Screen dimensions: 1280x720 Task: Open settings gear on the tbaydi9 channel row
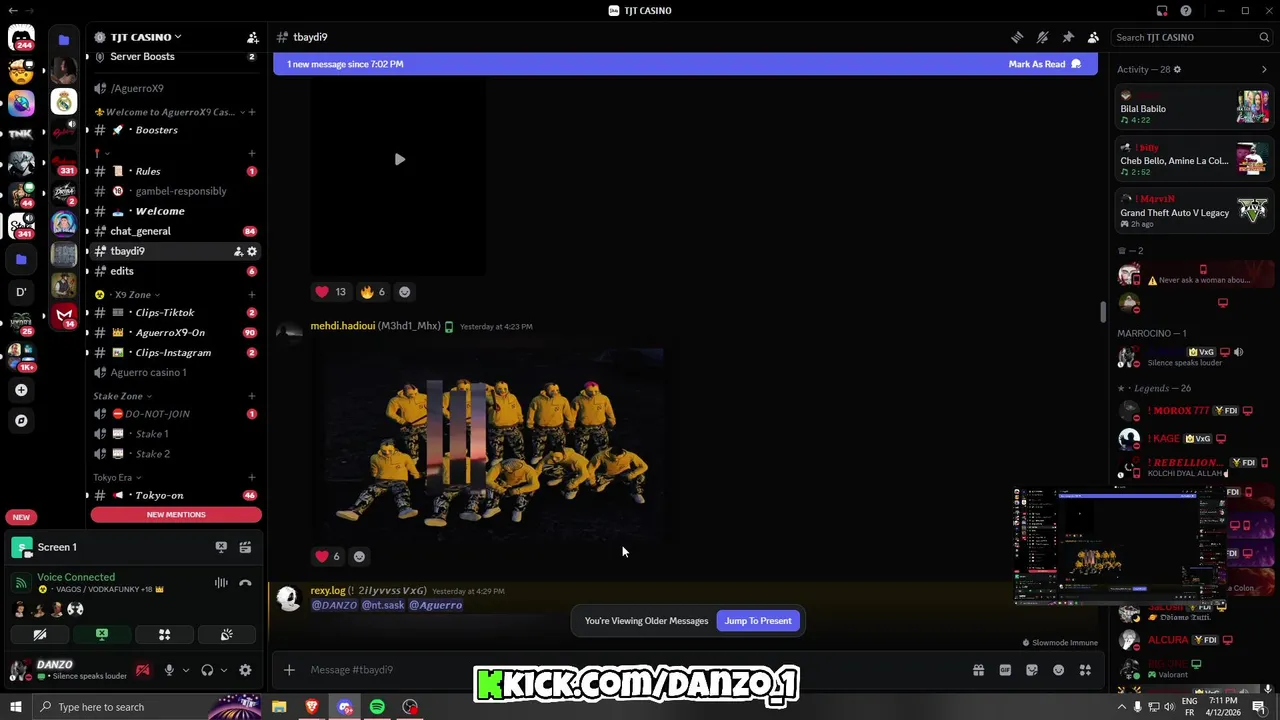click(x=252, y=252)
